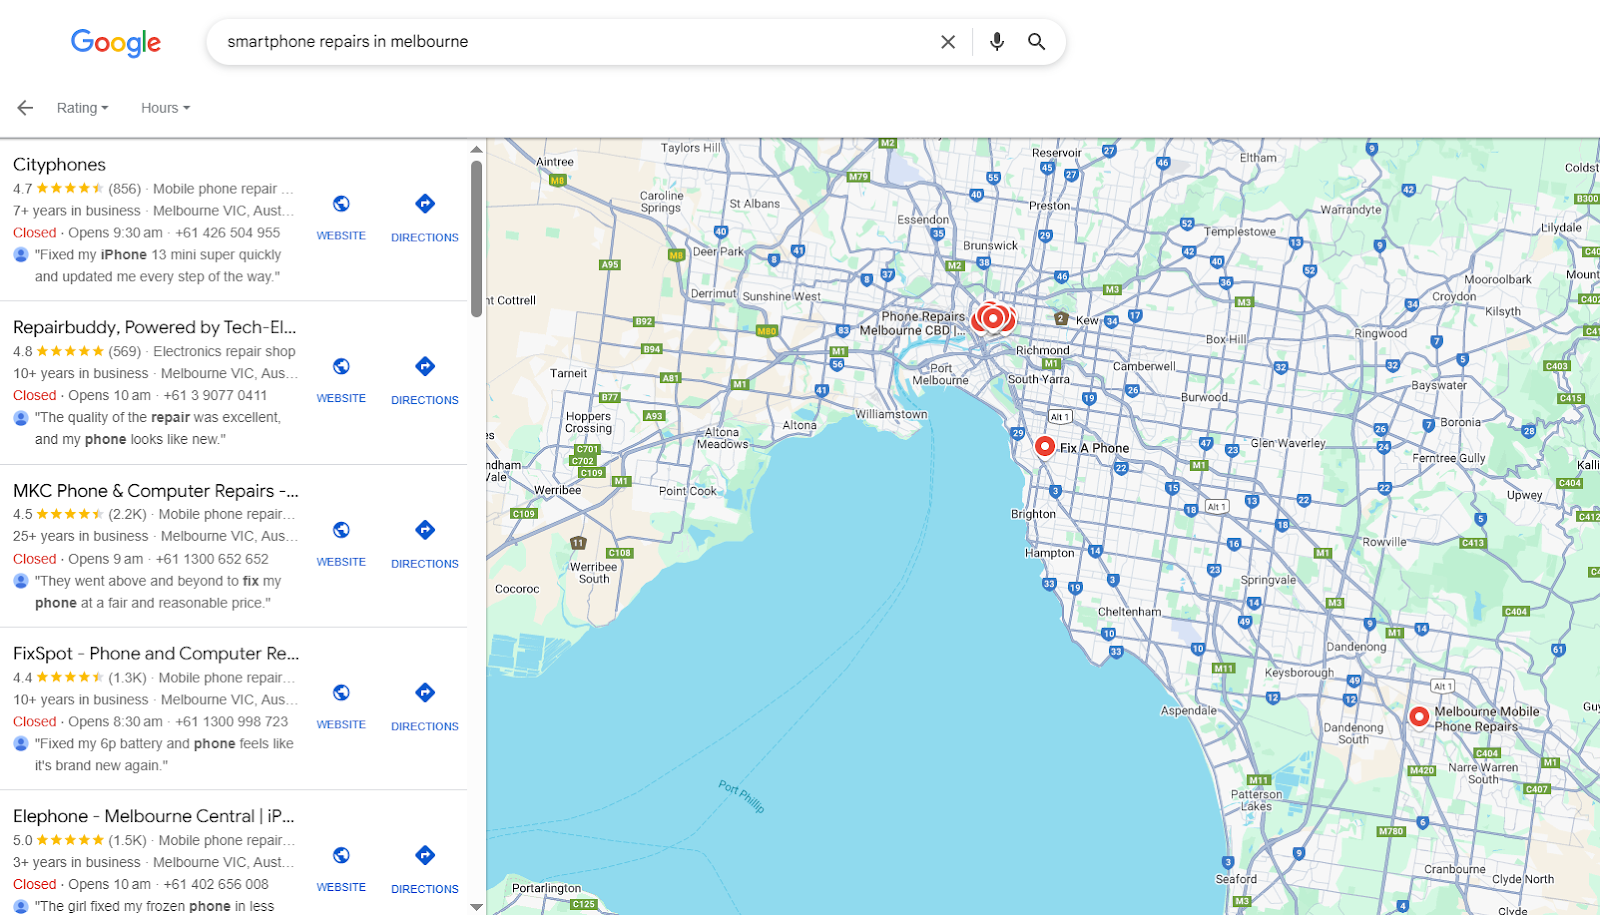1600x915 pixels.
Task: Click Cityphones iPhone 13 mini review text
Action: point(158,266)
